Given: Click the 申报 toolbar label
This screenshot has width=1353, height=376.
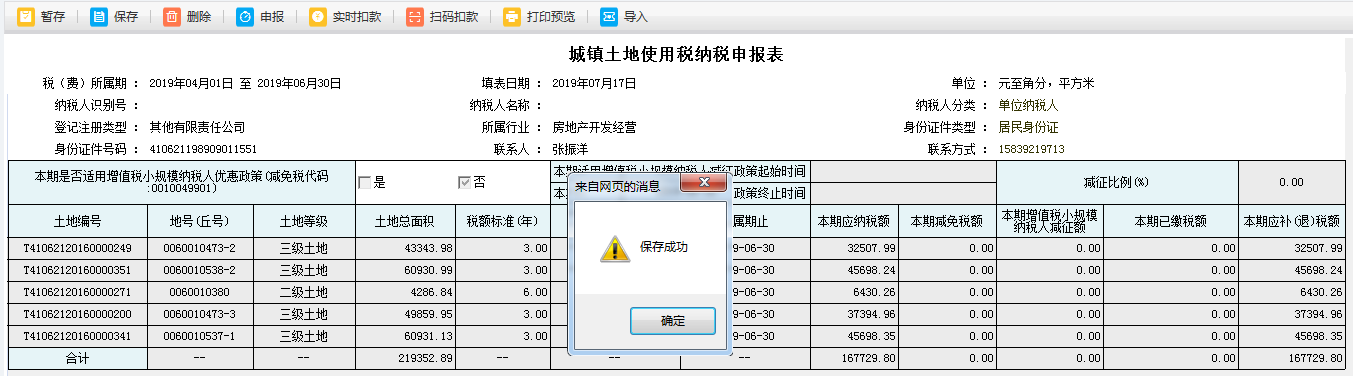Looking at the screenshot, I should click(x=272, y=17).
